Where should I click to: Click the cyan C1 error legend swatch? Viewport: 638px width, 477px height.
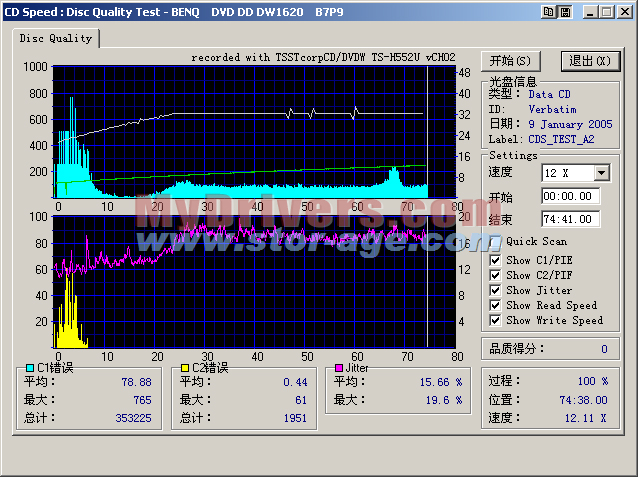pyautogui.click(x=29, y=368)
